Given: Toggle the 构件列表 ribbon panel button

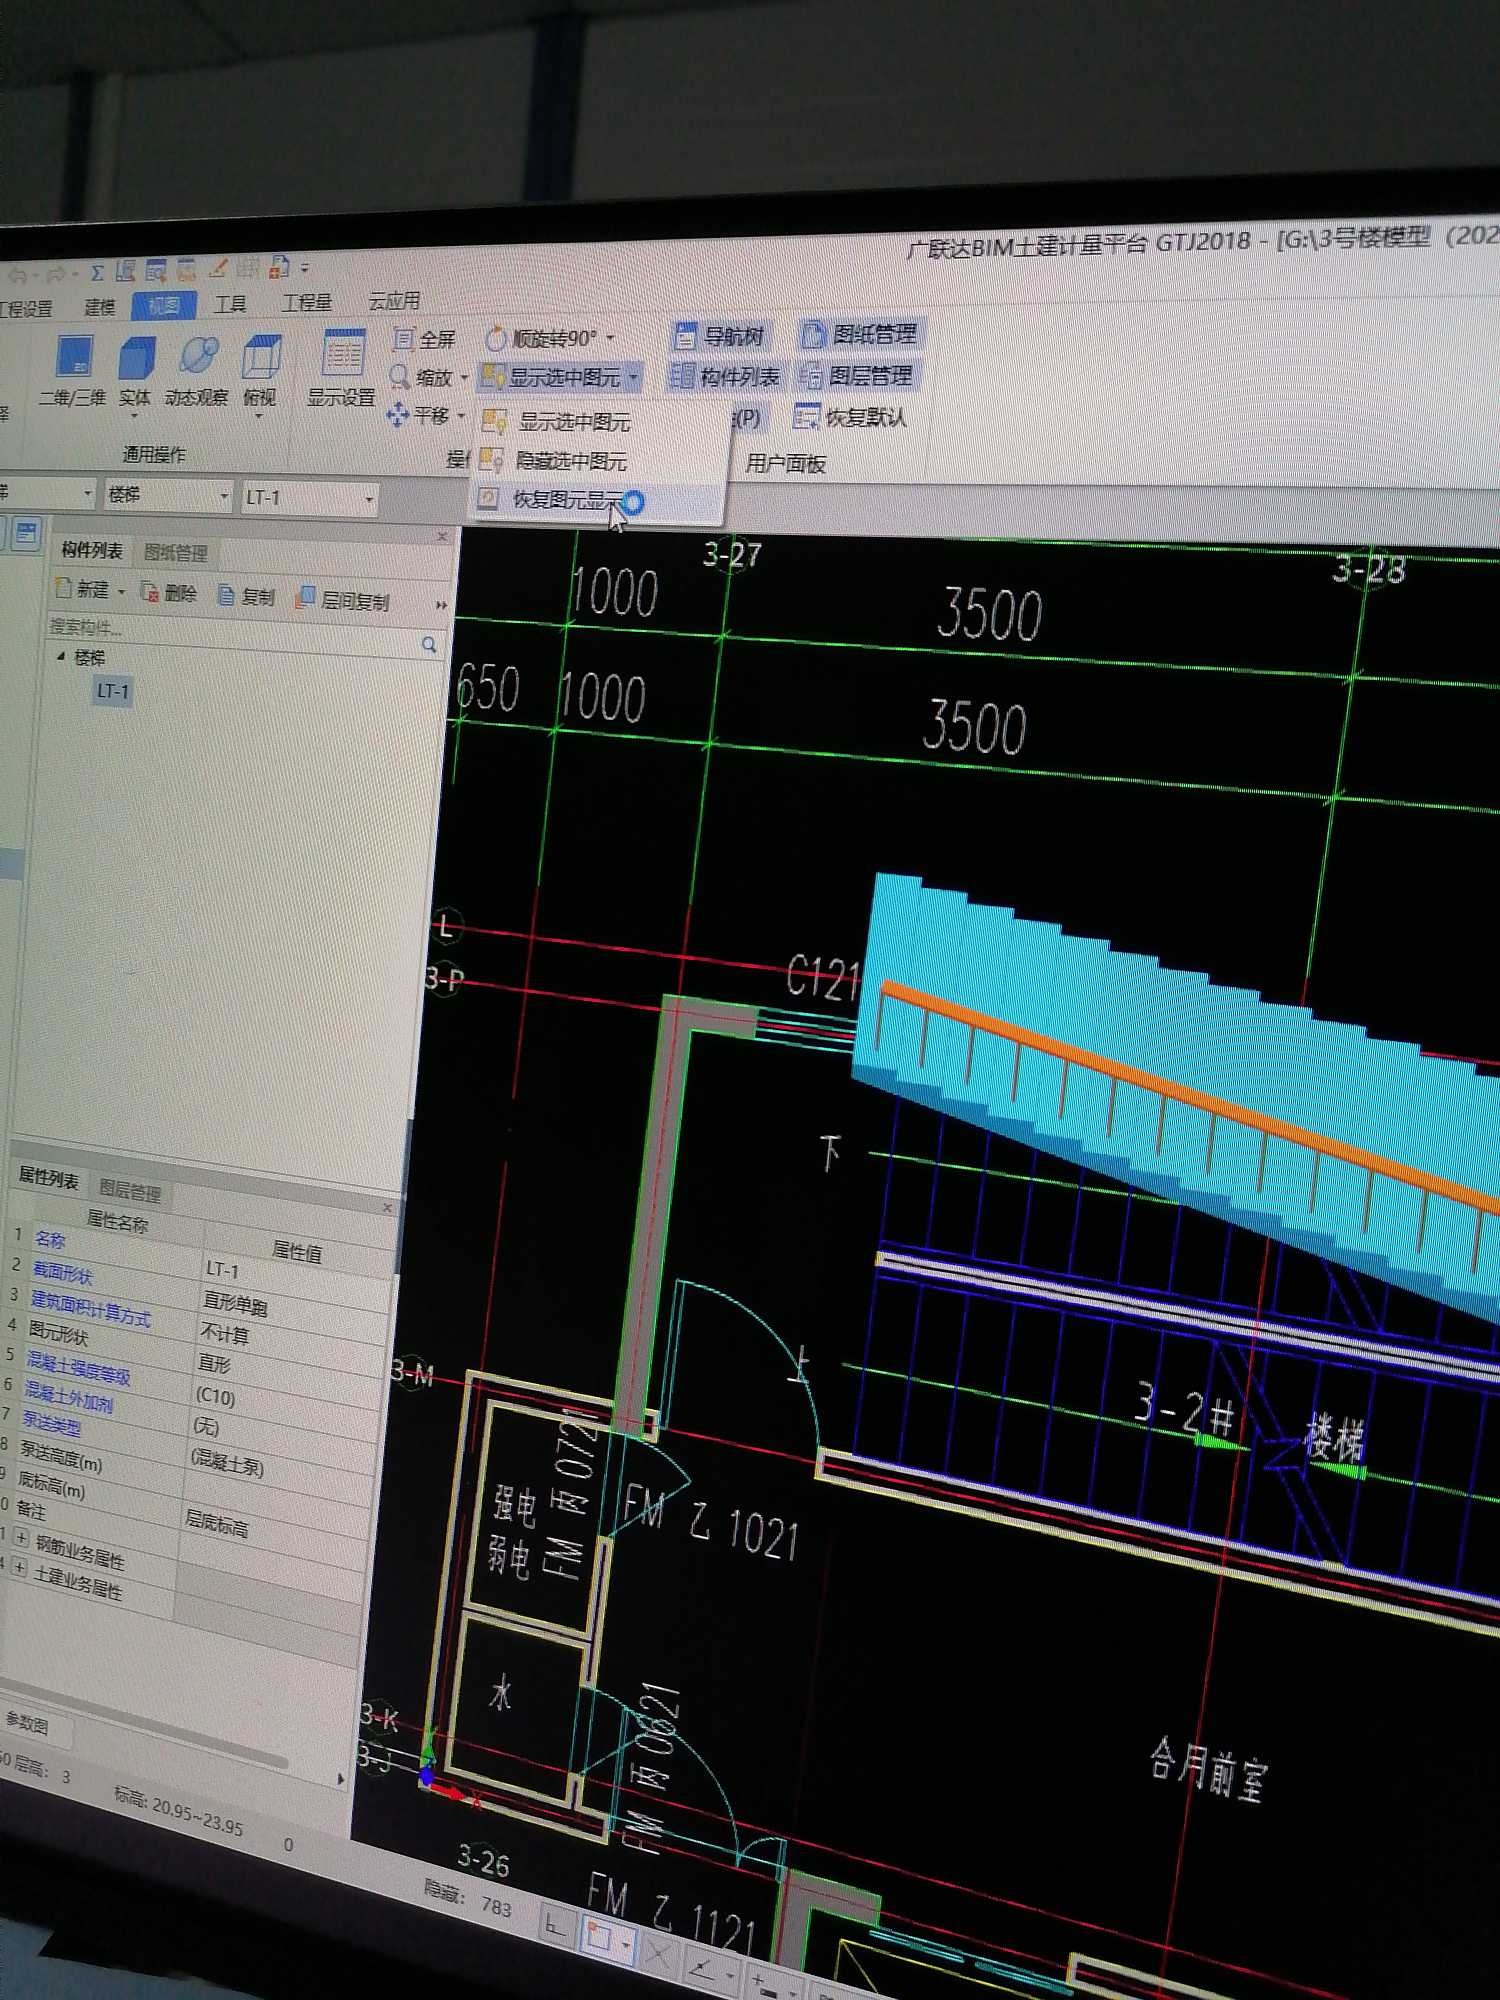Looking at the screenshot, I should tap(726, 377).
